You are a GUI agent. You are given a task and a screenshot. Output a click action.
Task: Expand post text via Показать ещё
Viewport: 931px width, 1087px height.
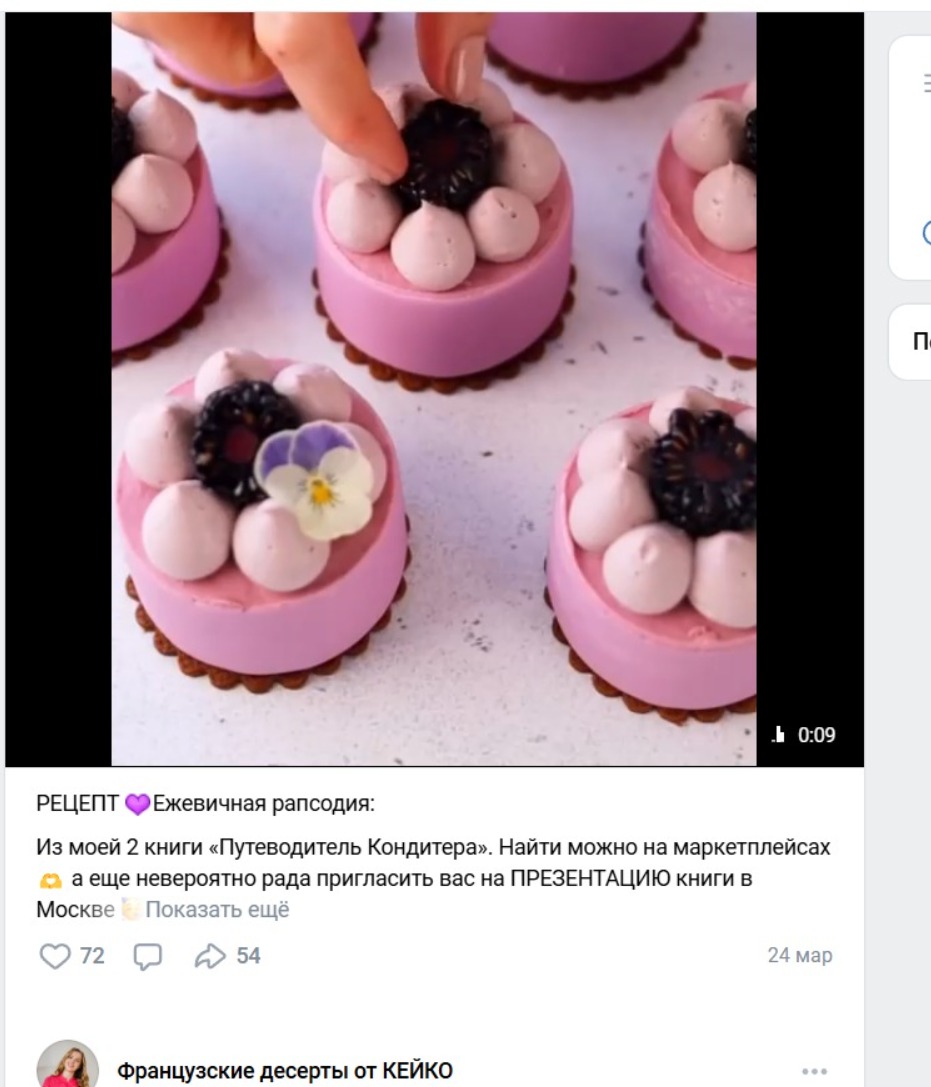217,910
